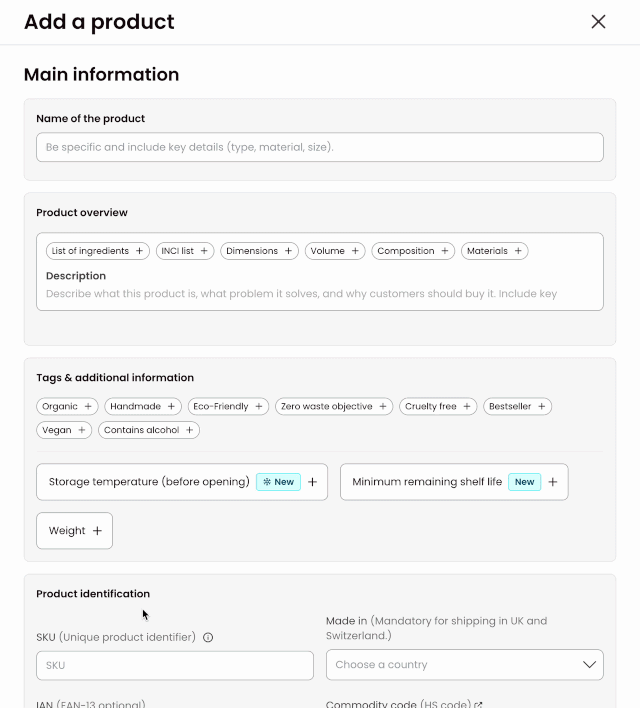
Task: Click plus icon on Volume chip
Action: [x=355, y=251]
